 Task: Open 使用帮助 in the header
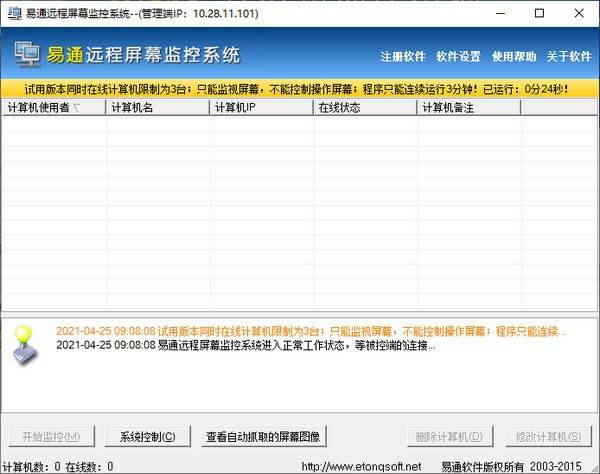[x=514, y=57]
